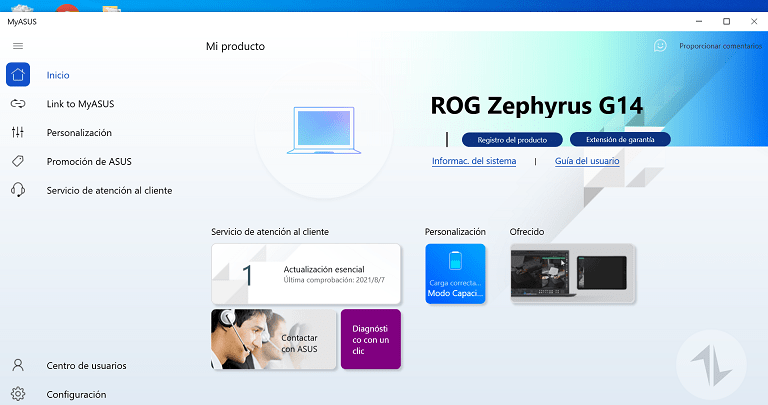Click the Ofrecido section heading
Image resolution: width=768 pixels, height=405 pixels.
click(x=527, y=232)
